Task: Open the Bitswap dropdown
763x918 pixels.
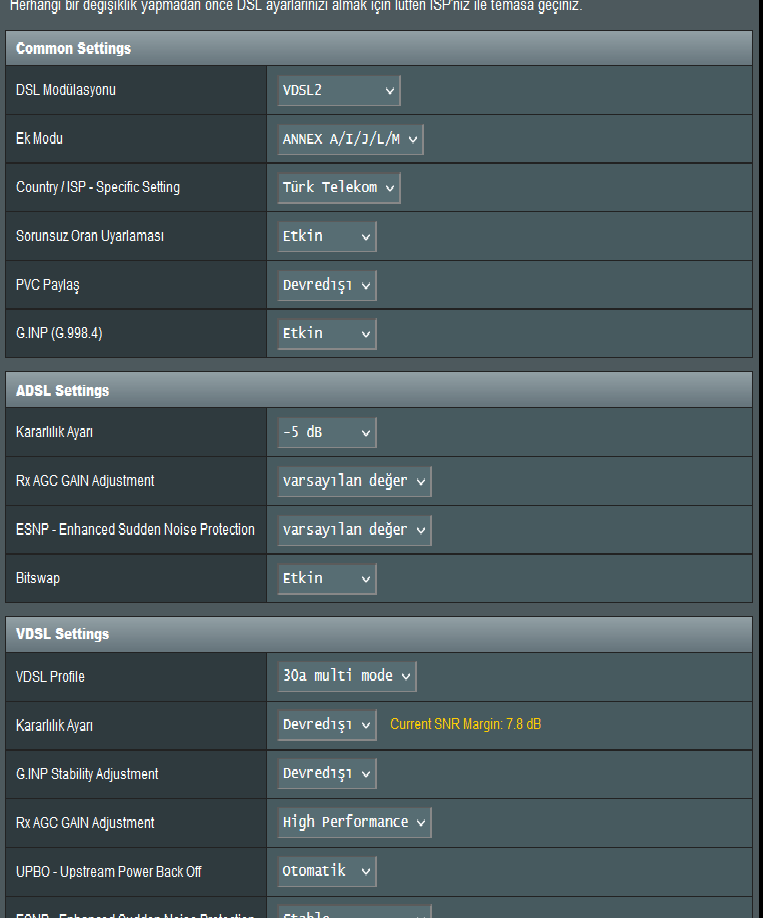Action: (x=327, y=578)
